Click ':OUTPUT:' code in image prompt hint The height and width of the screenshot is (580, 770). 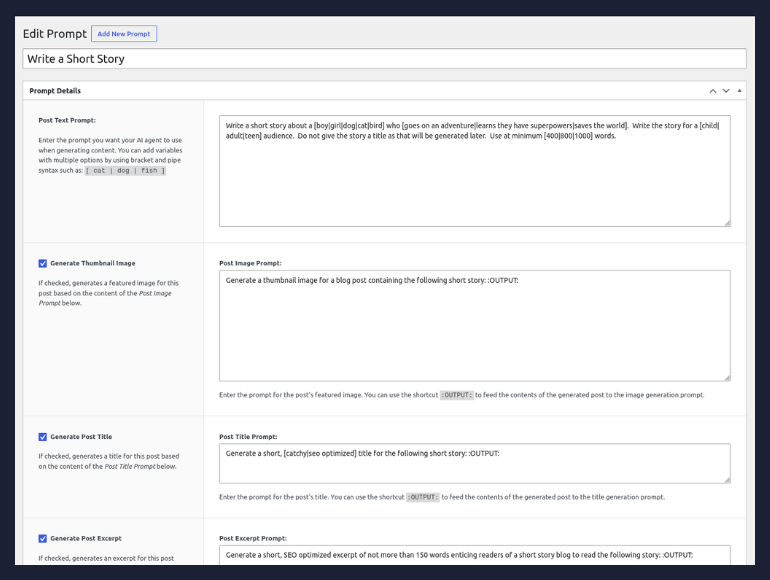click(457, 395)
